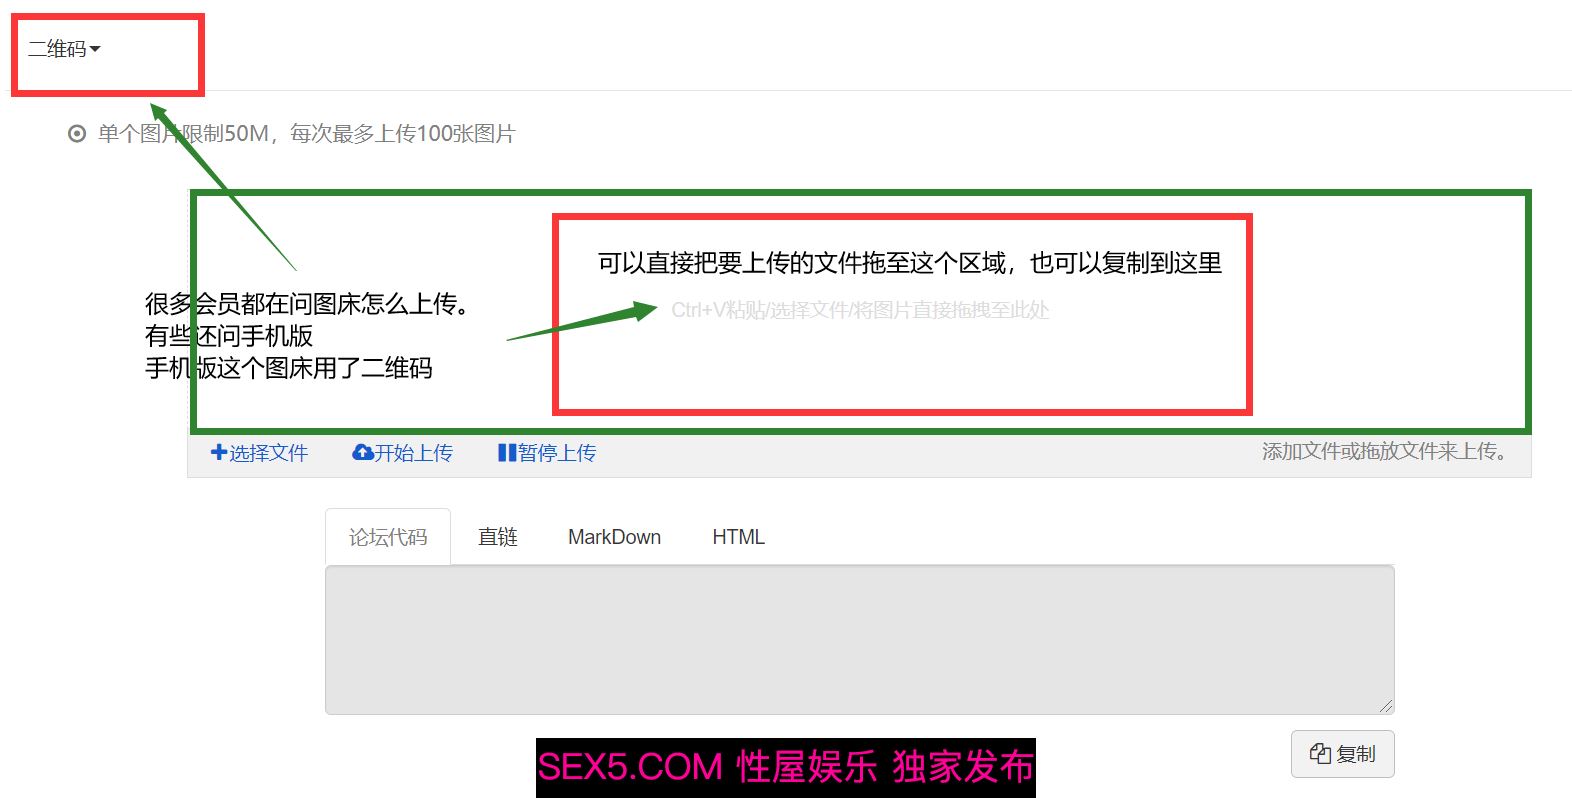Image resolution: width=1572 pixels, height=798 pixels.
Task: Click inside the gray code output textarea
Action: pyautogui.click(x=860, y=640)
